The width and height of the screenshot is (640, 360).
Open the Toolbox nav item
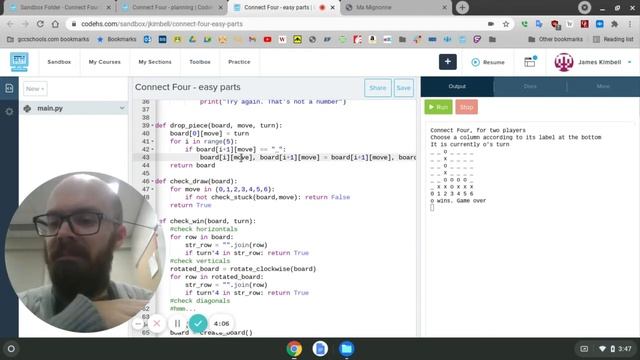(x=200, y=62)
